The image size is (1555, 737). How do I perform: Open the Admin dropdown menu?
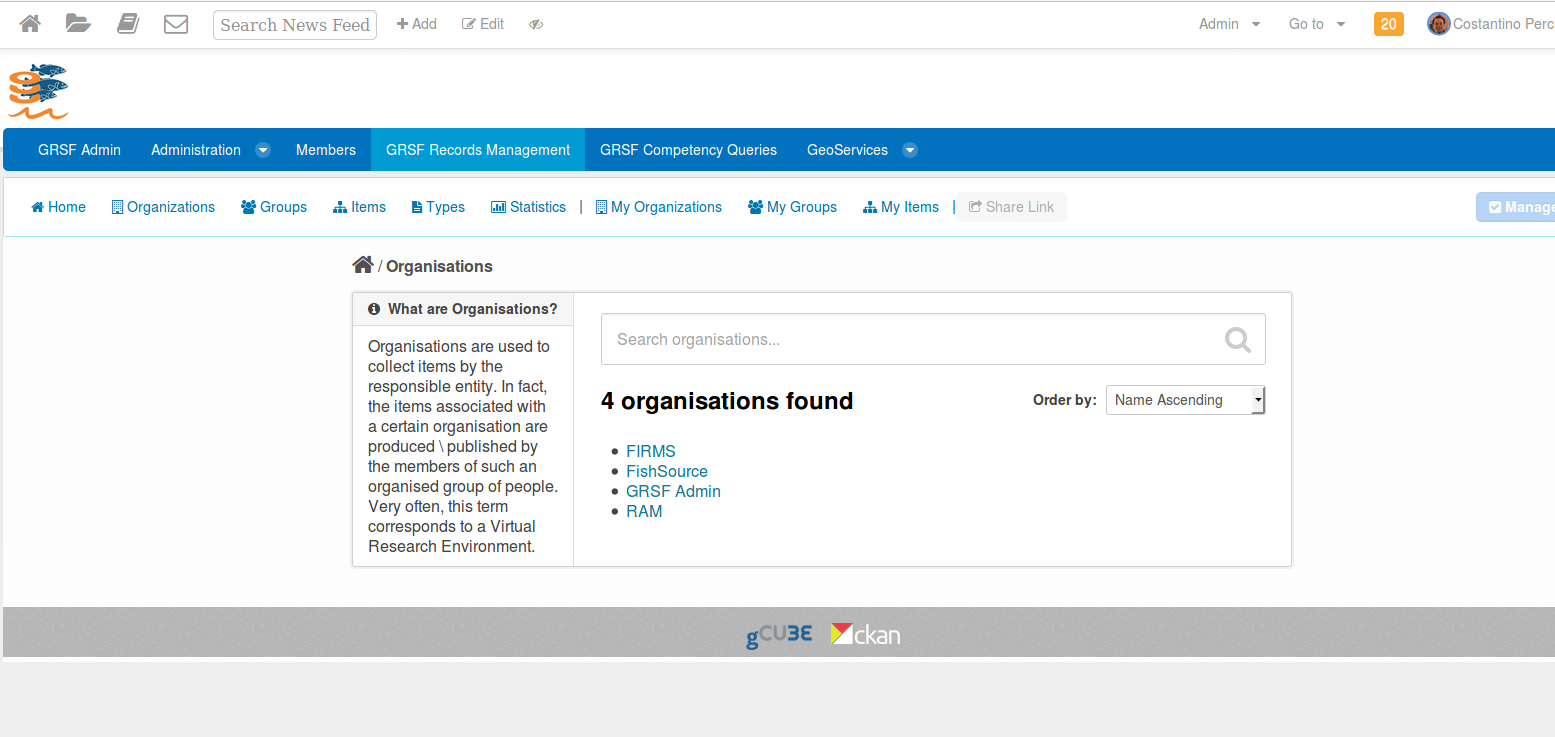[1229, 24]
